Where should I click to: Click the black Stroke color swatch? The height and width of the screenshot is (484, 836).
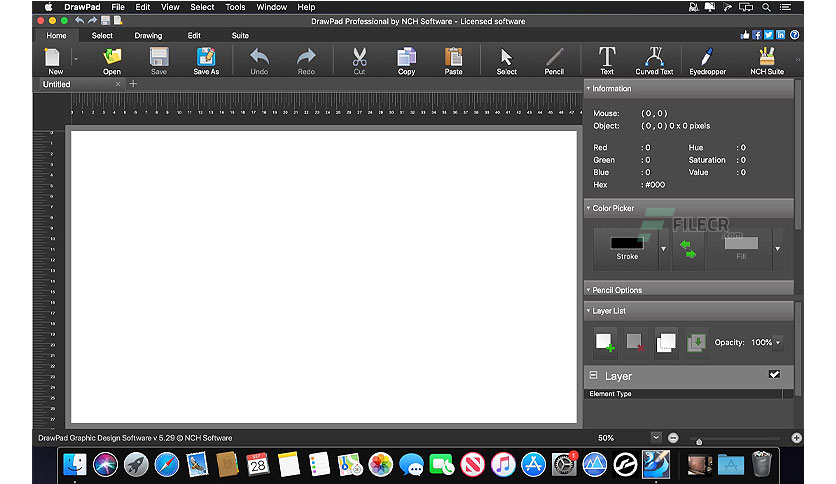pyautogui.click(x=627, y=243)
